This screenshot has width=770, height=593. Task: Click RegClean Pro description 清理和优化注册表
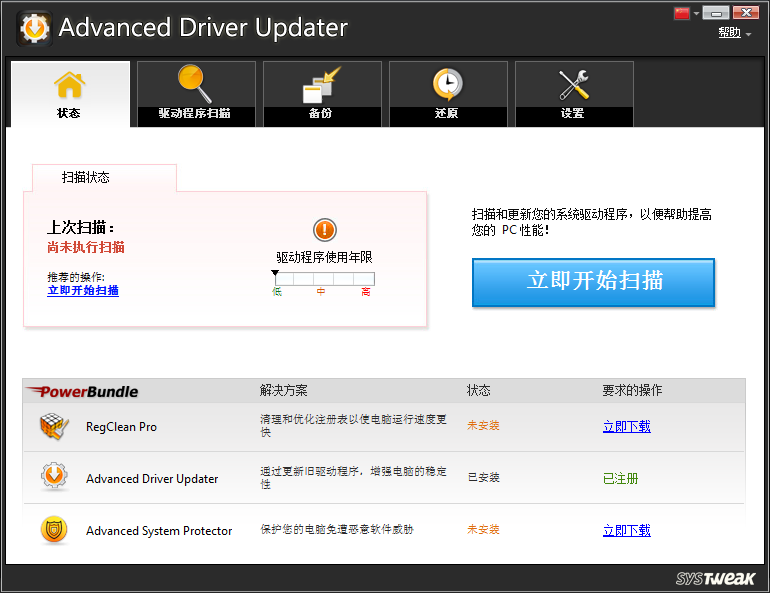353,426
